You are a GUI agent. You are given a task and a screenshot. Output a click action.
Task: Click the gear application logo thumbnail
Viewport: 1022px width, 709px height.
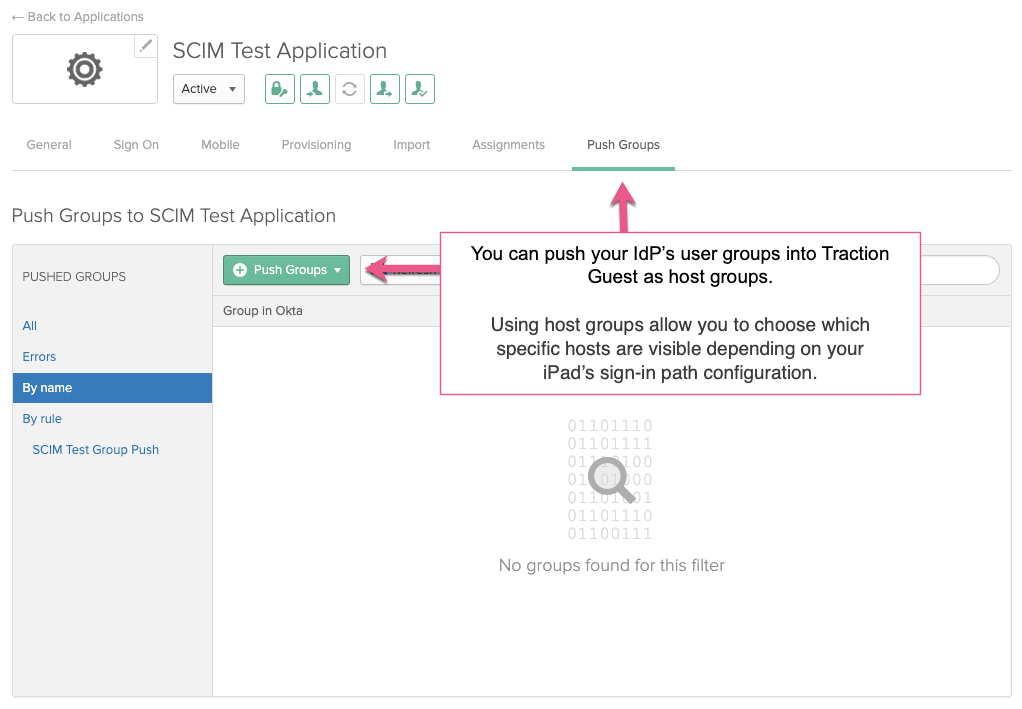tap(84, 69)
